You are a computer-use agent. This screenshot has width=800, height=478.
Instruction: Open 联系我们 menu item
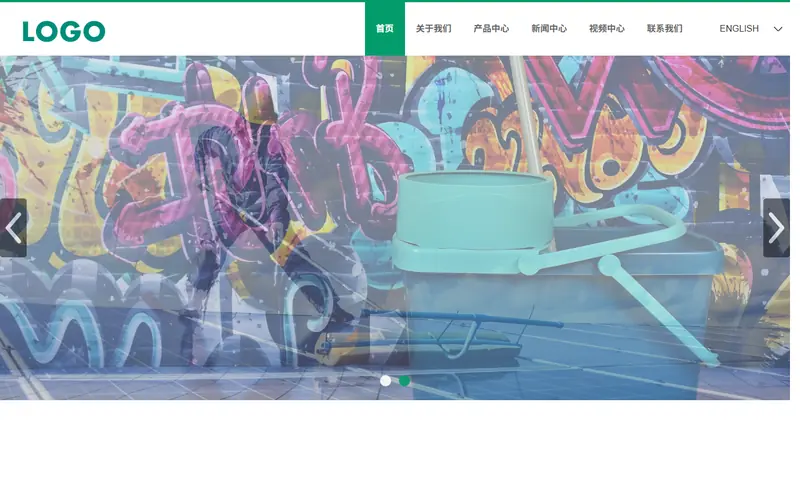point(664,29)
